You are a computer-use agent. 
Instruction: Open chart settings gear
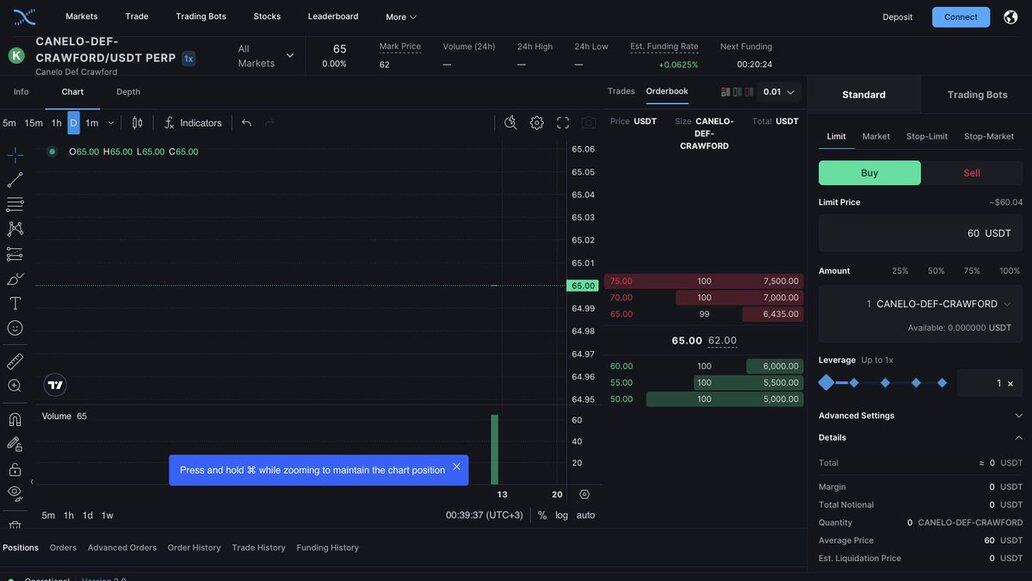[x=536, y=123]
